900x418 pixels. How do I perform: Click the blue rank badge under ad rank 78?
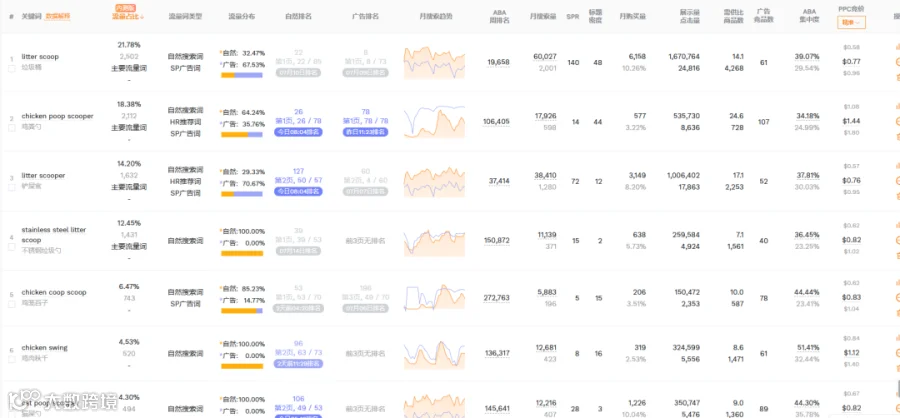pos(365,132)
